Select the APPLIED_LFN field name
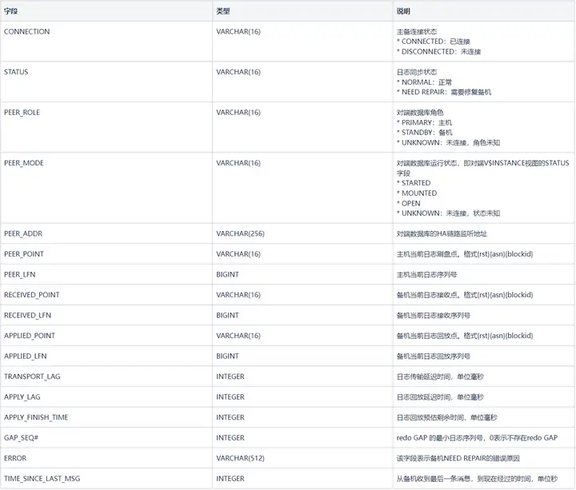 click(x=25, y=356)
